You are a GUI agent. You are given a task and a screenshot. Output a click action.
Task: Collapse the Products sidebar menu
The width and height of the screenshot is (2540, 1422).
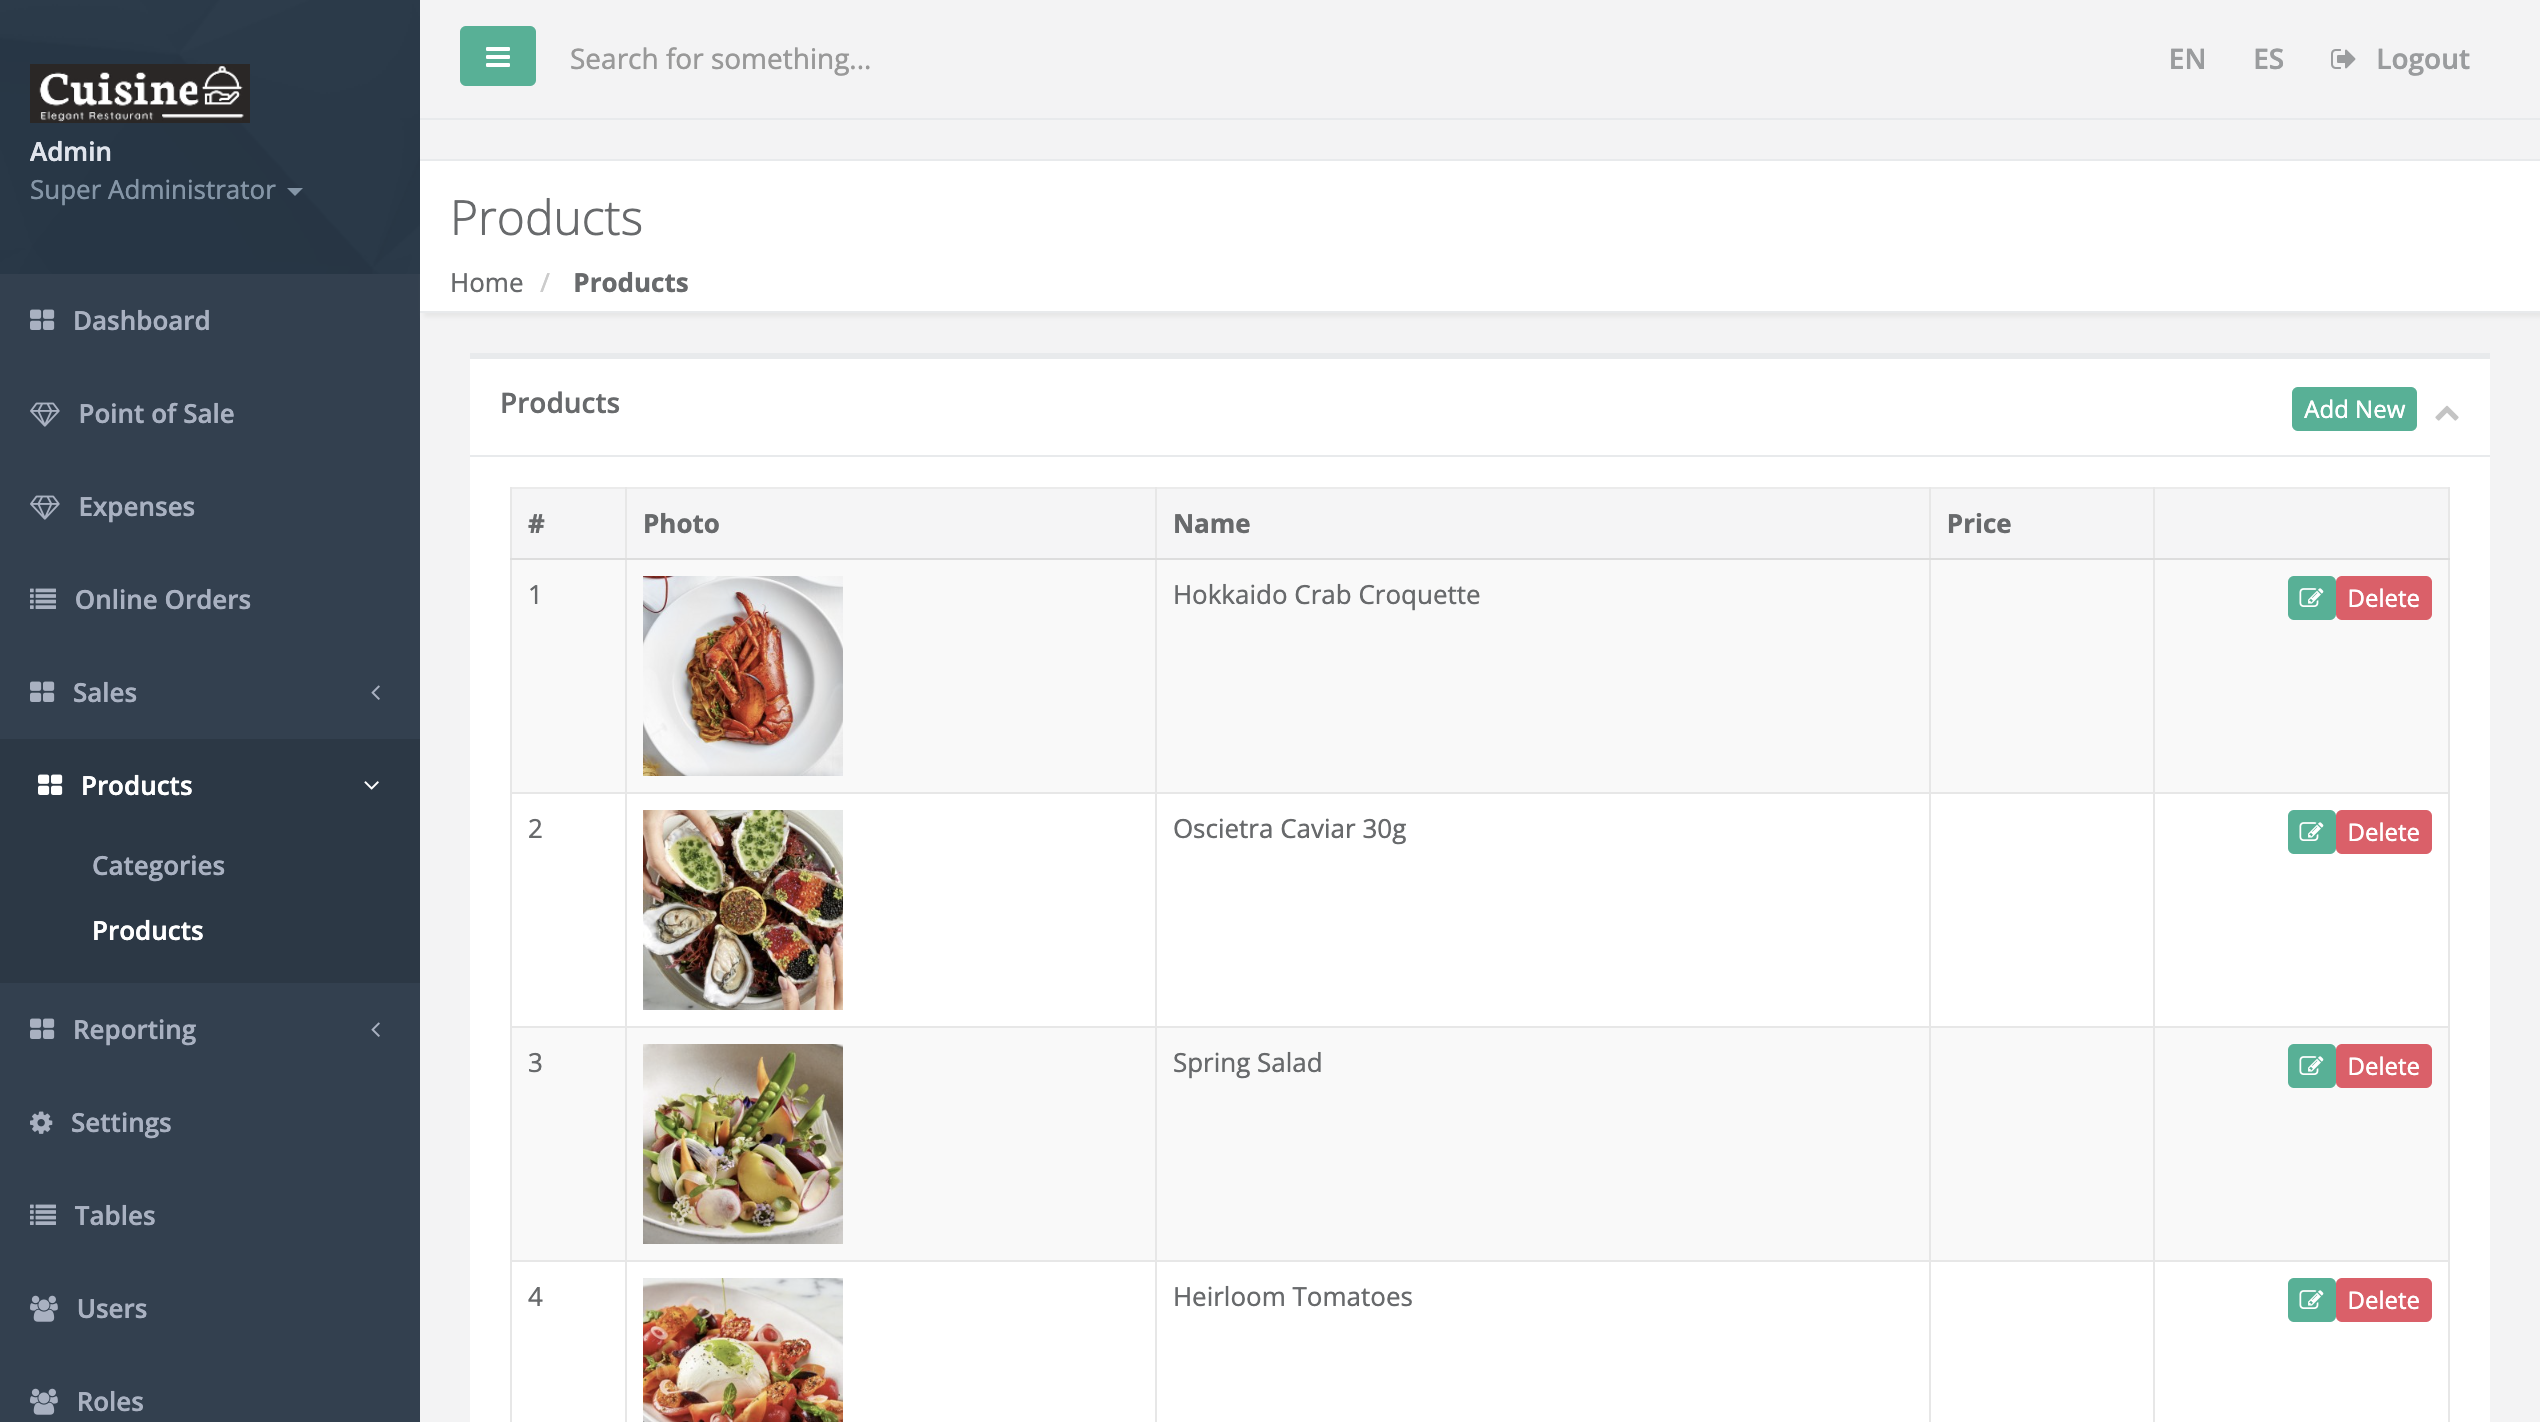pyautogui.click(x=372, y=785)
